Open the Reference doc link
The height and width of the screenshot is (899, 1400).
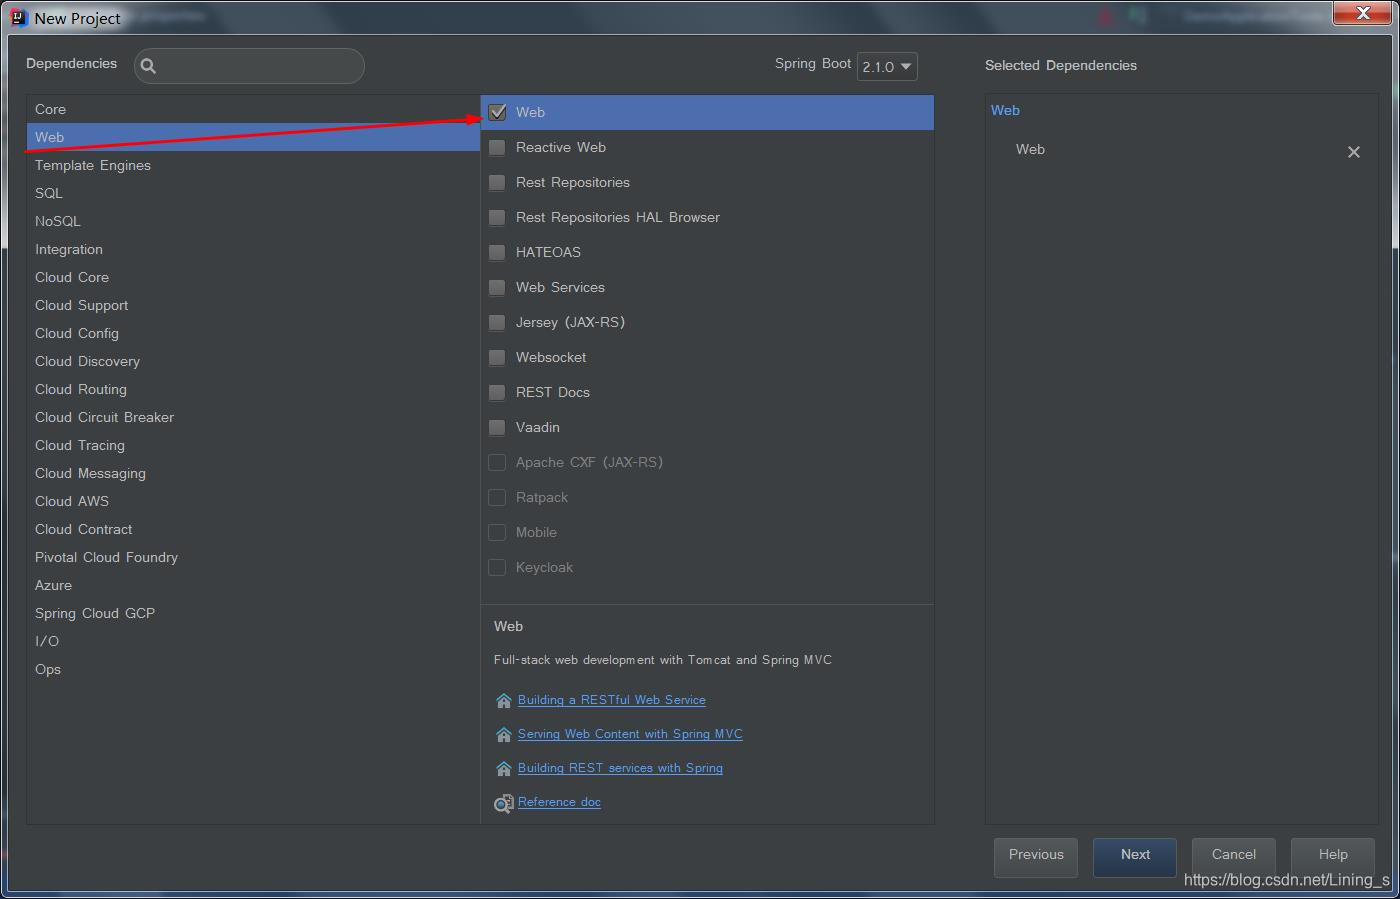coord(559,802)
